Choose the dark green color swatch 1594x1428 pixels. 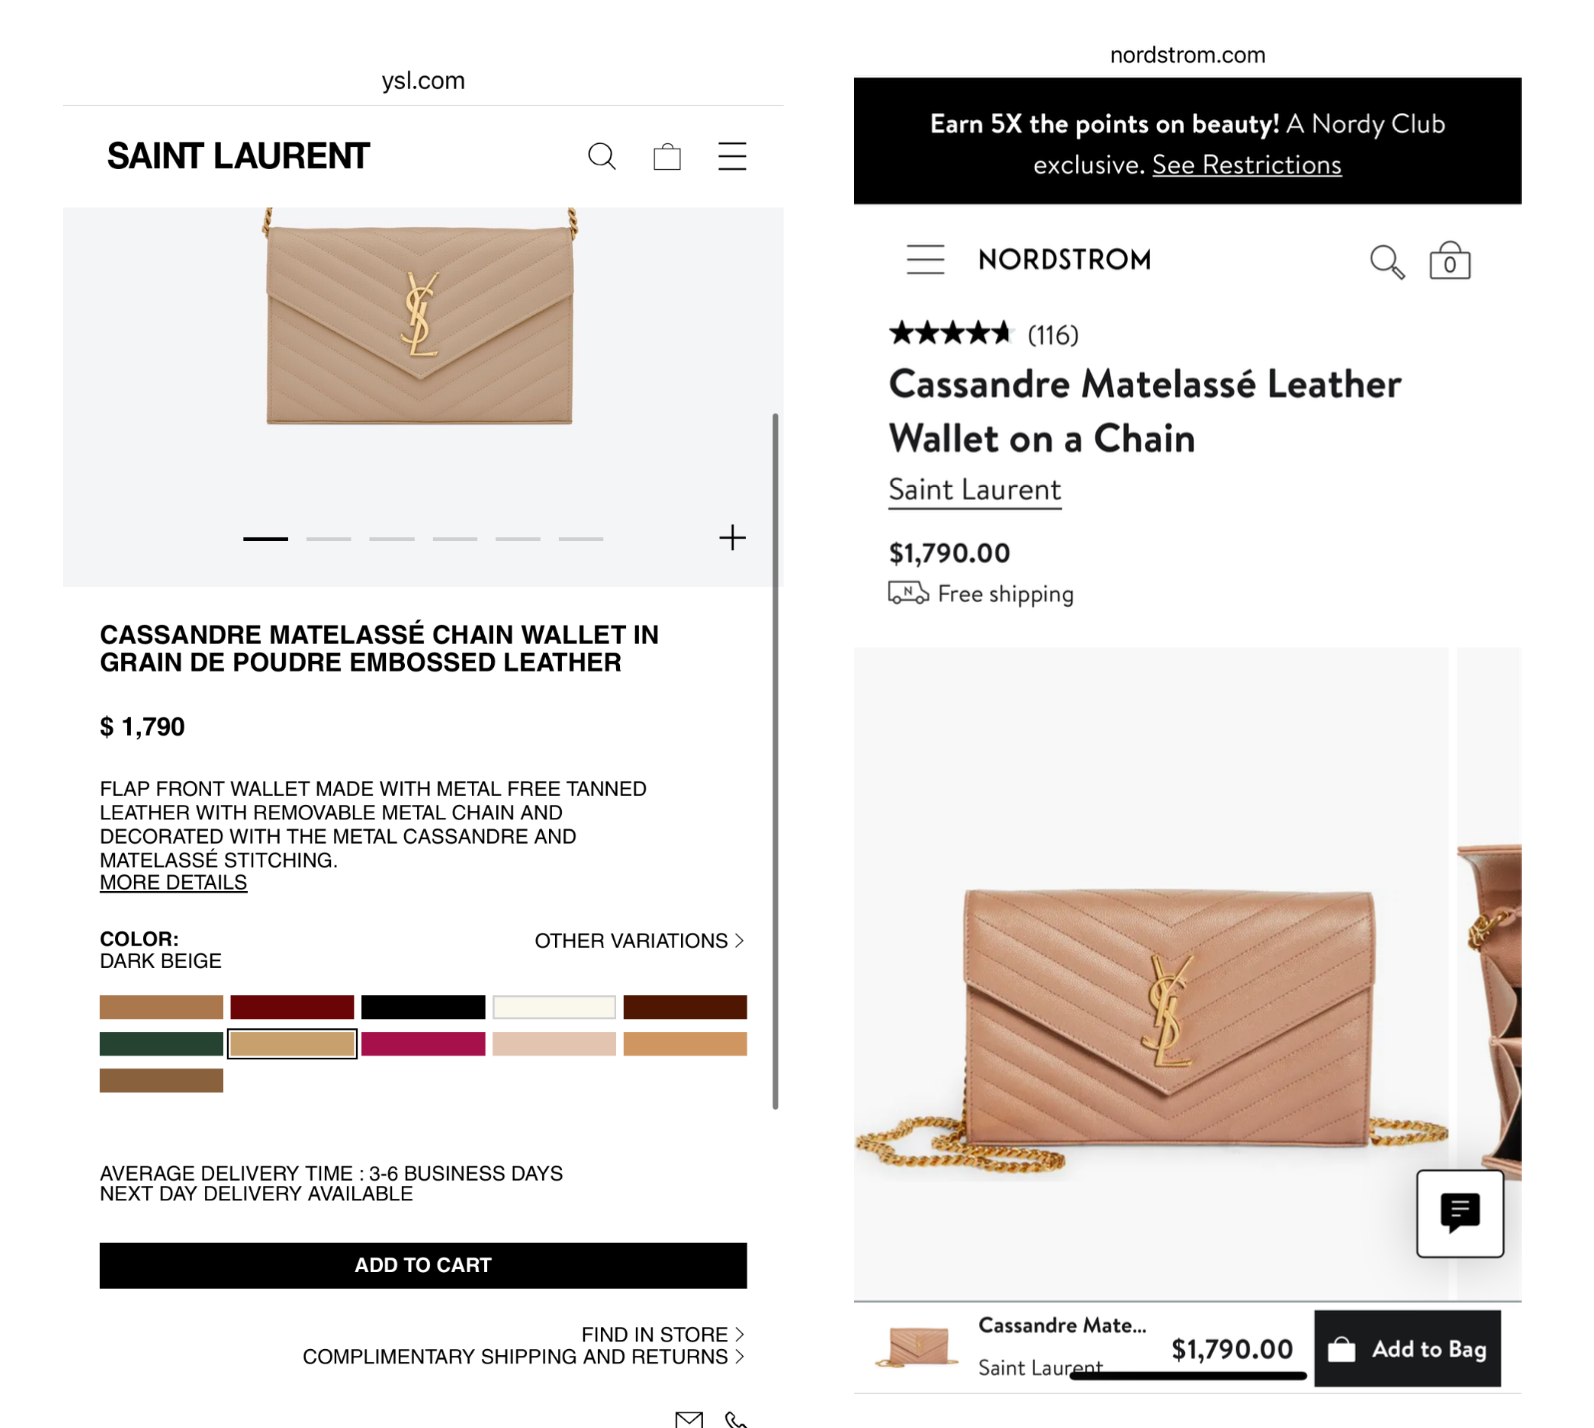161,1044
